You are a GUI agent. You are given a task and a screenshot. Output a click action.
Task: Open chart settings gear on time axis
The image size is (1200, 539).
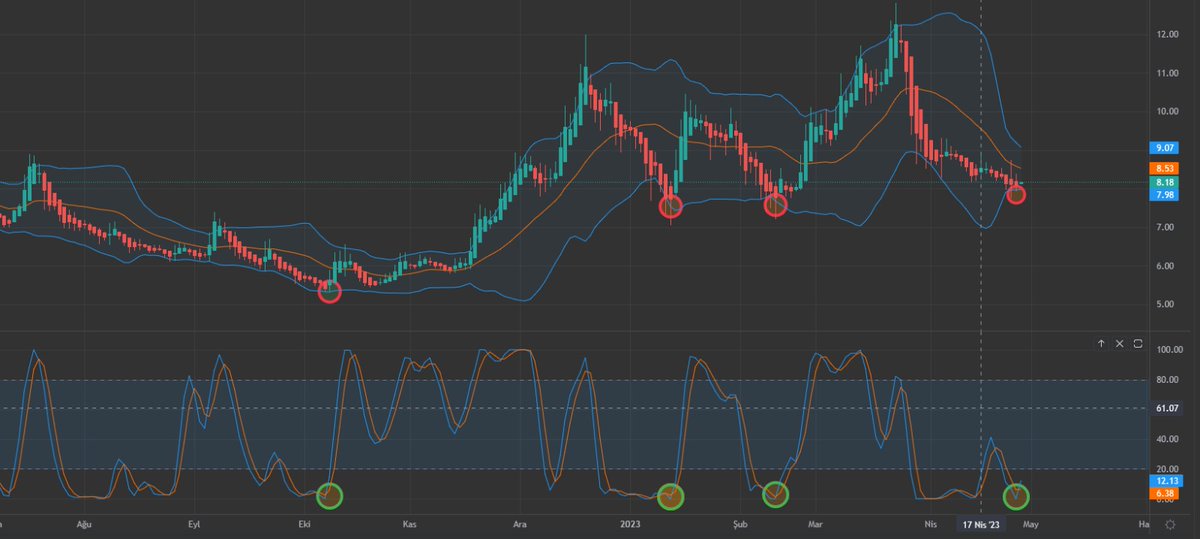pos(1170,524)
